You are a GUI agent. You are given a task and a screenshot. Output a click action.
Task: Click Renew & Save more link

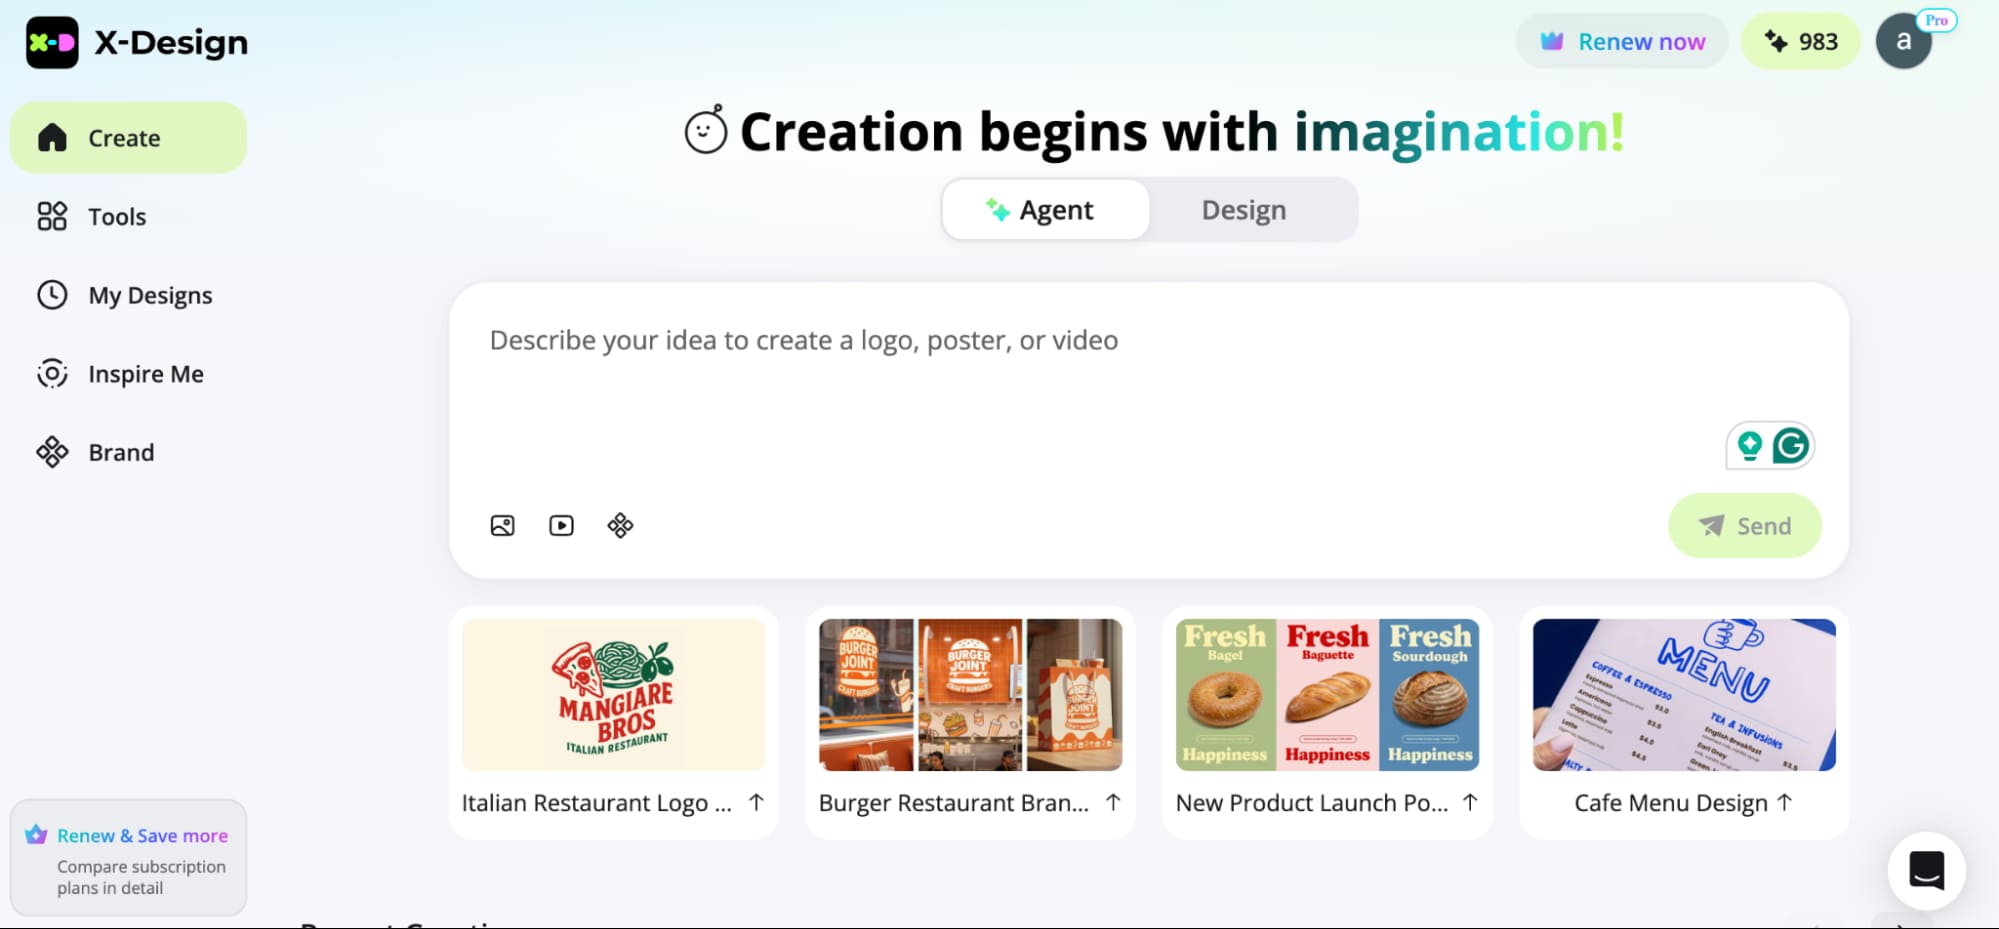(142, 836)
